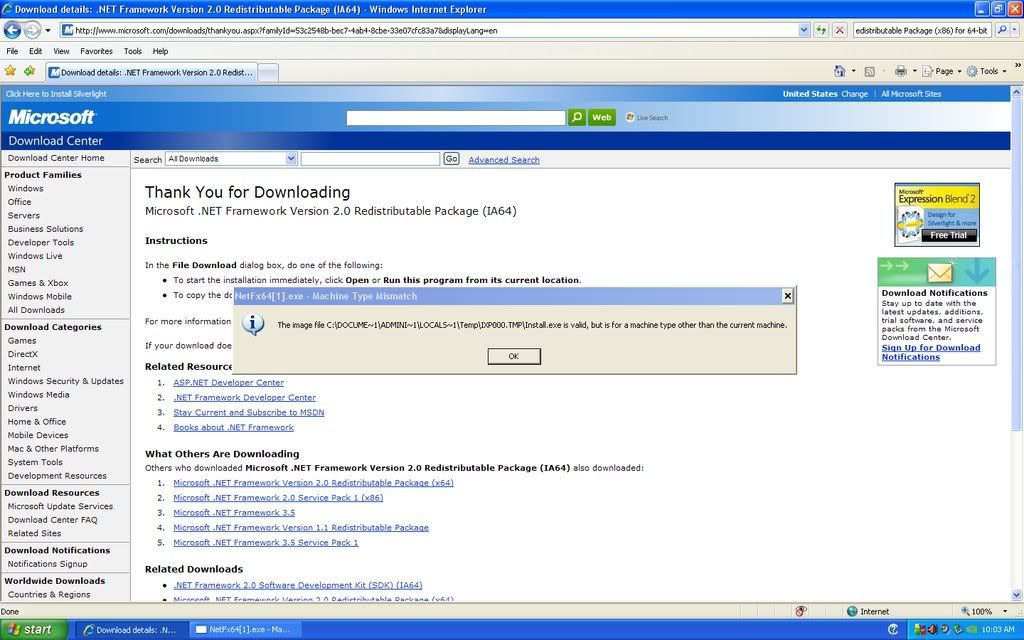Click the Add to Favorites star-plus icon
The height and width of the screenshot is (640, 1024).
pos(29,71)
